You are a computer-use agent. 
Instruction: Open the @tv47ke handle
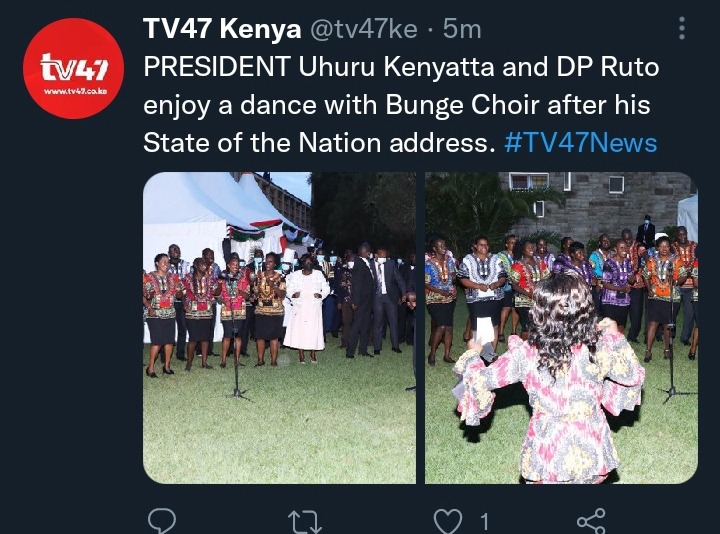click(x=364, y=29)
